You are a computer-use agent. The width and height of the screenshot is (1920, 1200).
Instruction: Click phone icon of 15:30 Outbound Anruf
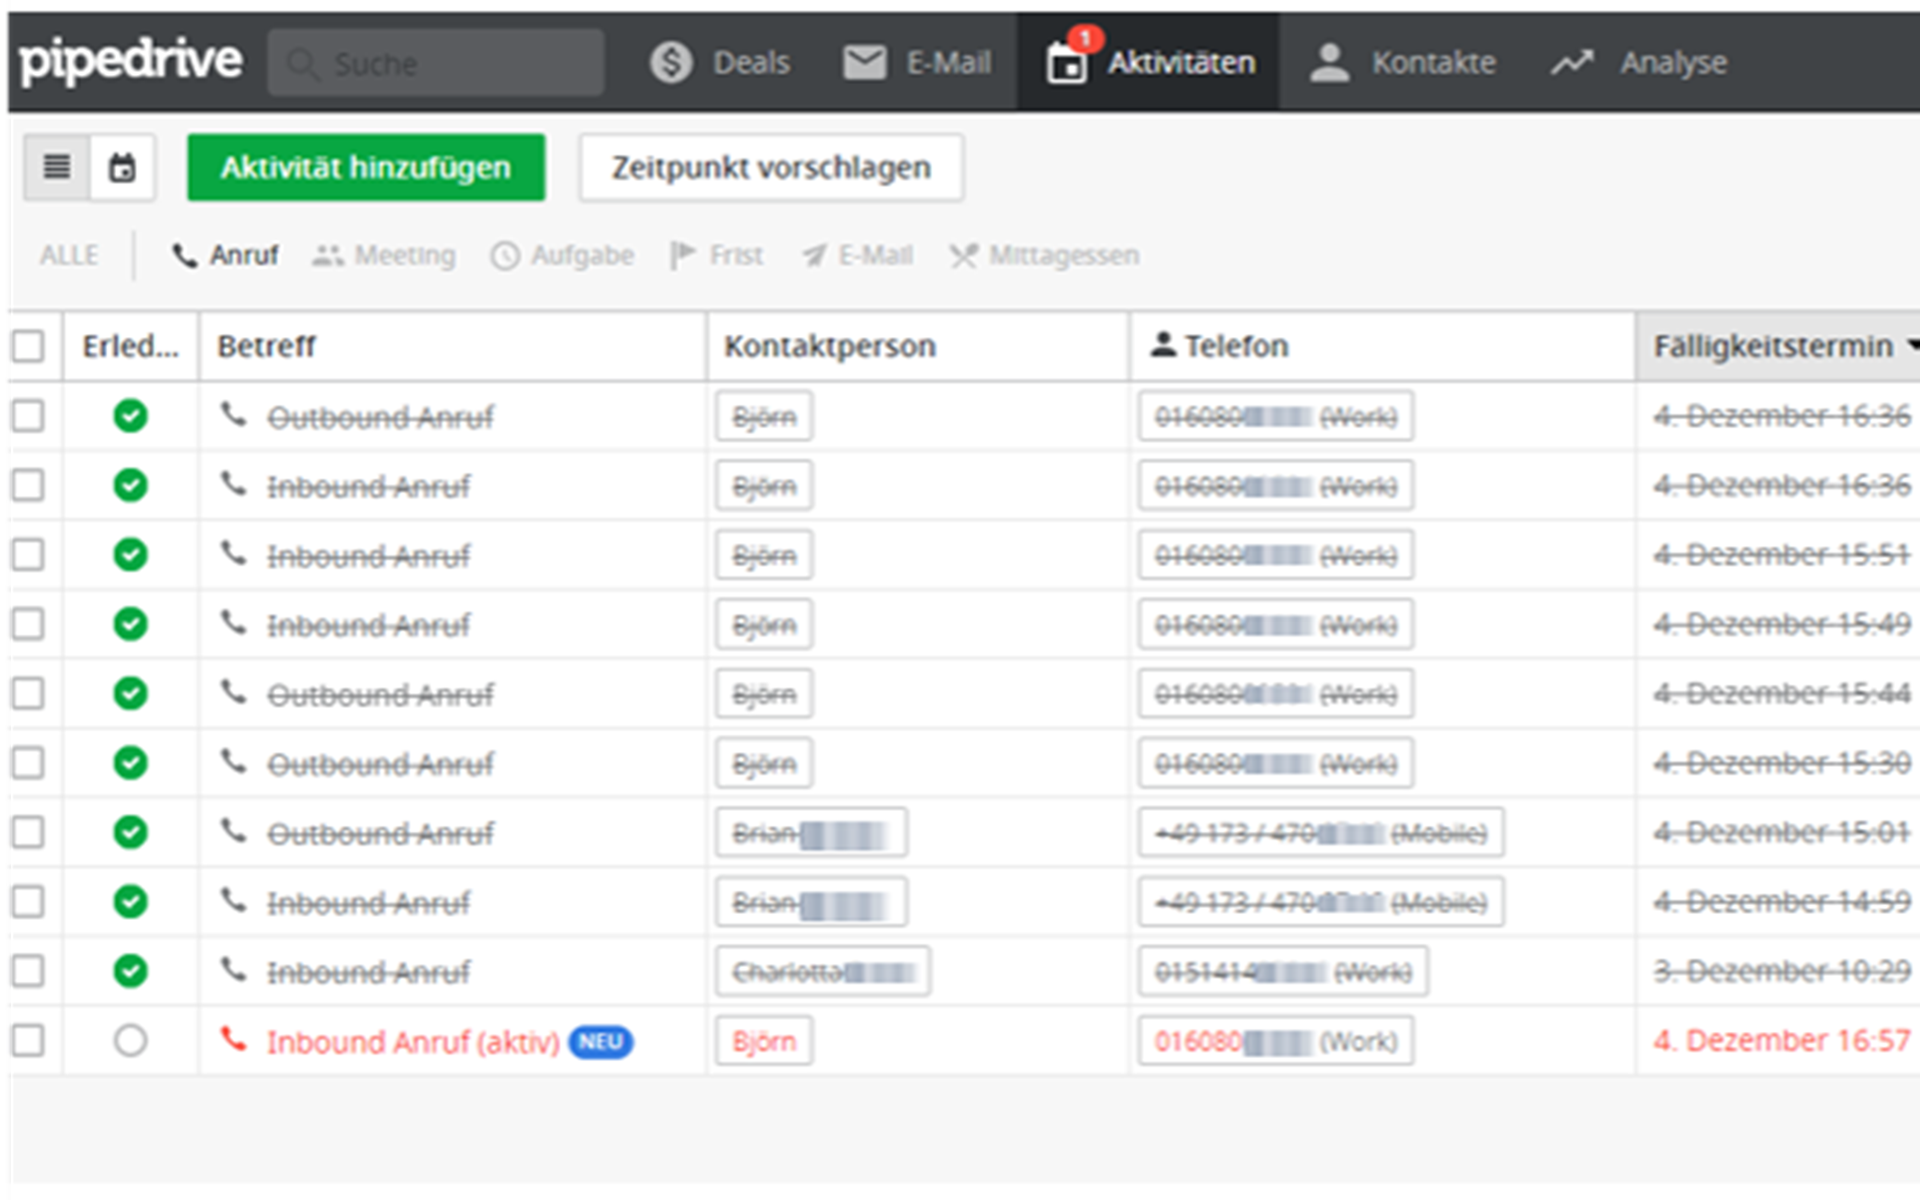coord(234,762)
